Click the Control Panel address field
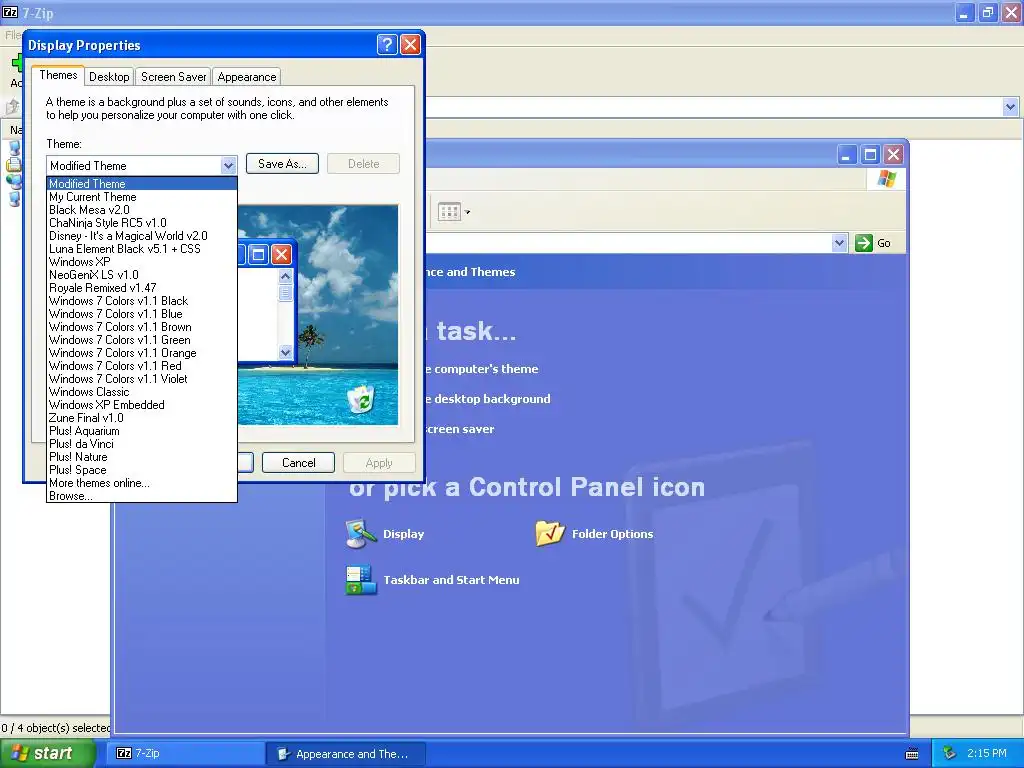Screen dimensions: 1024x768 pyautogui.click(x=628, y=243)
